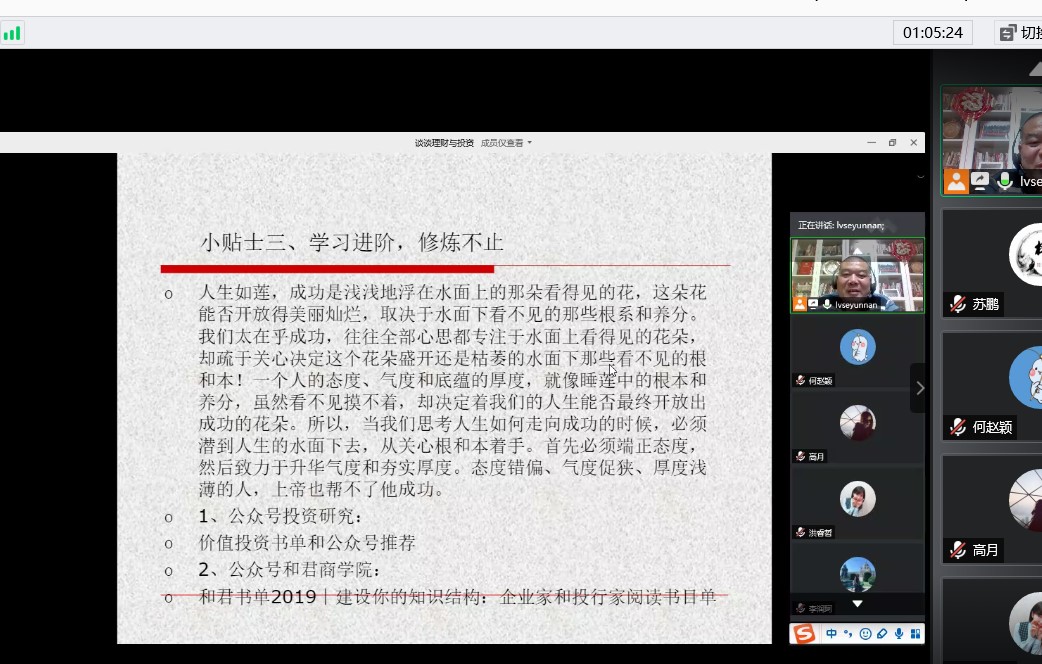Toggle the Sogou punctuation mode button
This screenshot has height=664, width=1042.
point(848,633)
